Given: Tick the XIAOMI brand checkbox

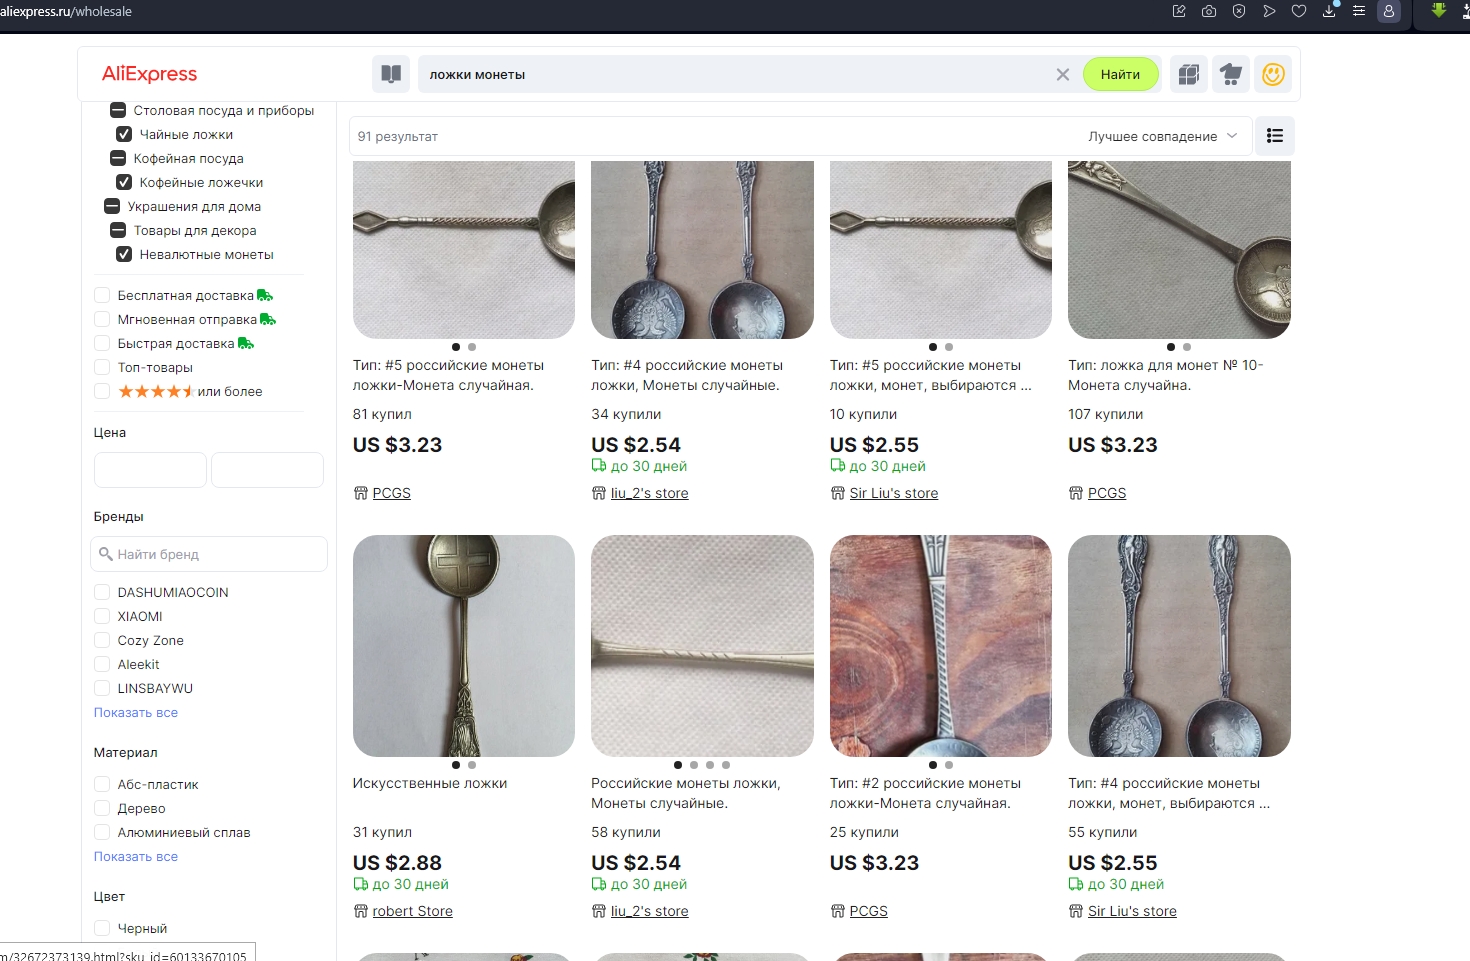Looking at the screenshot, I should click(x=102, y=616).
